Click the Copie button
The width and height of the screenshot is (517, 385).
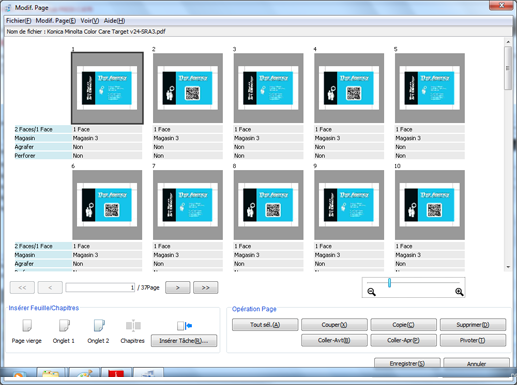(403, 325)
